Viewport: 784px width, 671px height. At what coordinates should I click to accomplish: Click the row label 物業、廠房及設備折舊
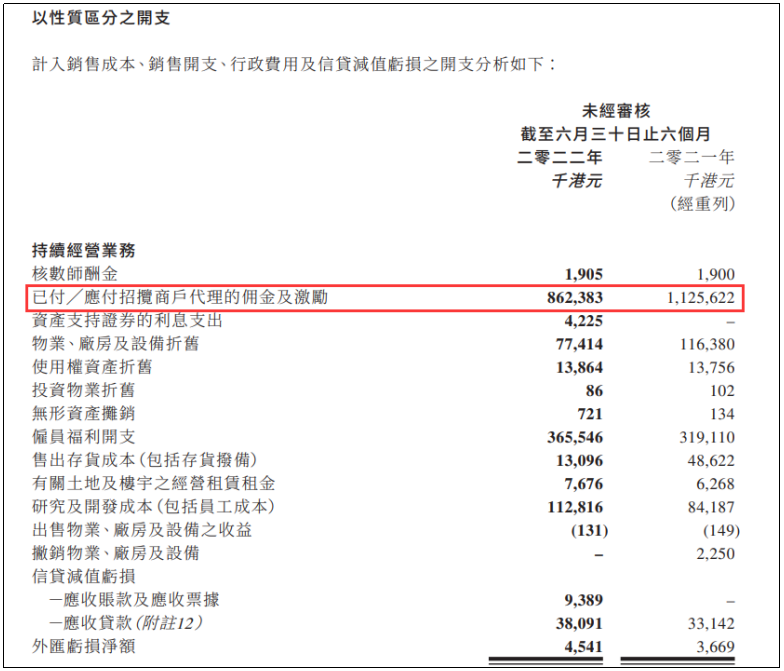(x=116, y=344)
